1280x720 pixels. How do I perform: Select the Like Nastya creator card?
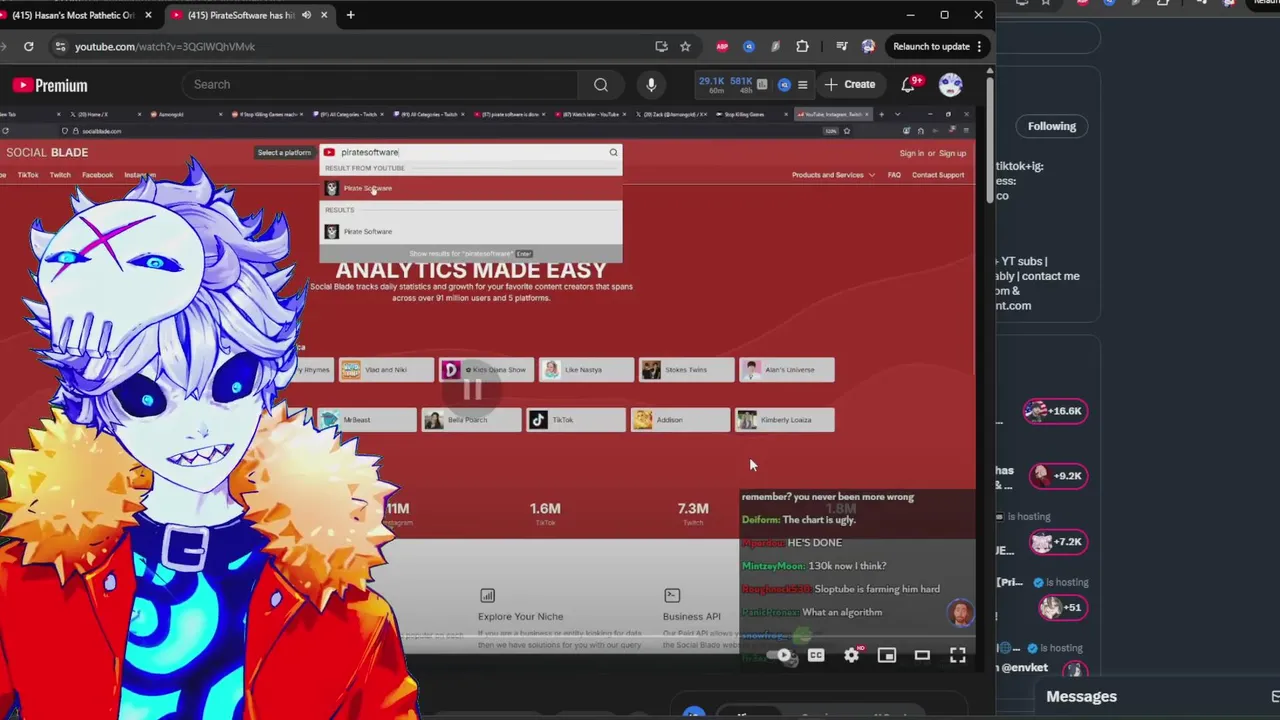586,370
